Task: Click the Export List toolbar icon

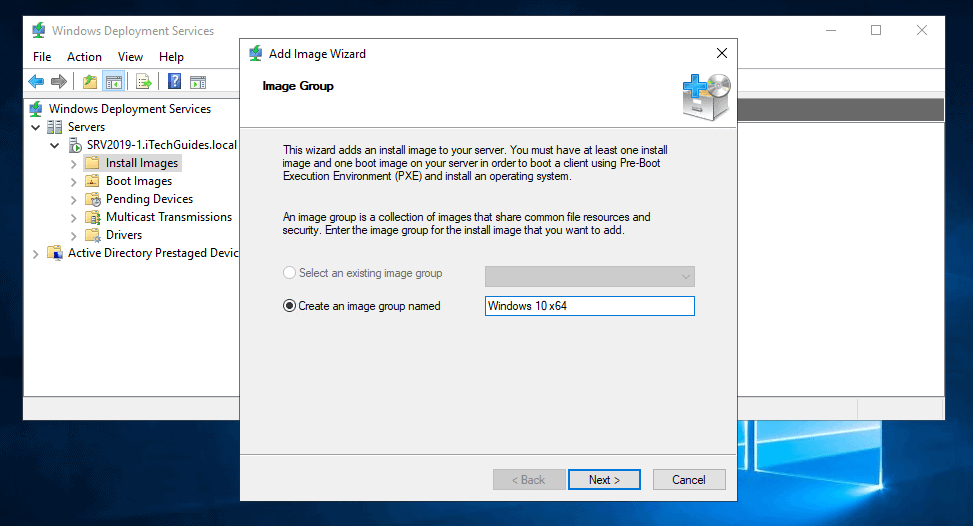Action: 143,82
